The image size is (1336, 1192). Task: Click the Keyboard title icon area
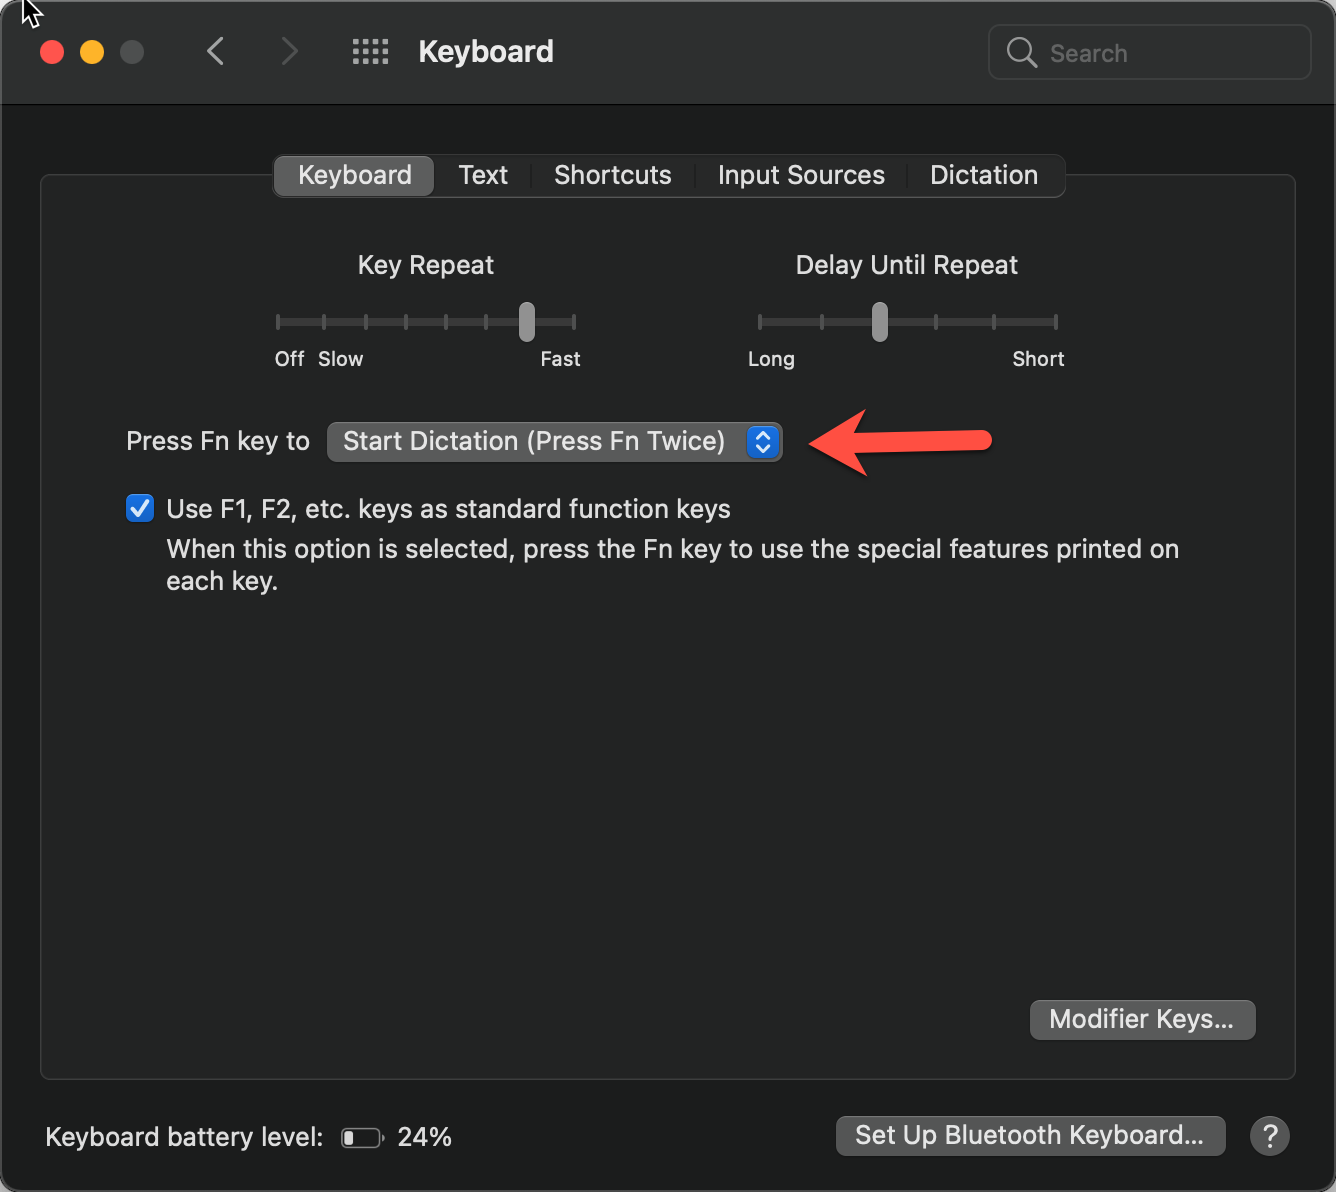point(486,51)
